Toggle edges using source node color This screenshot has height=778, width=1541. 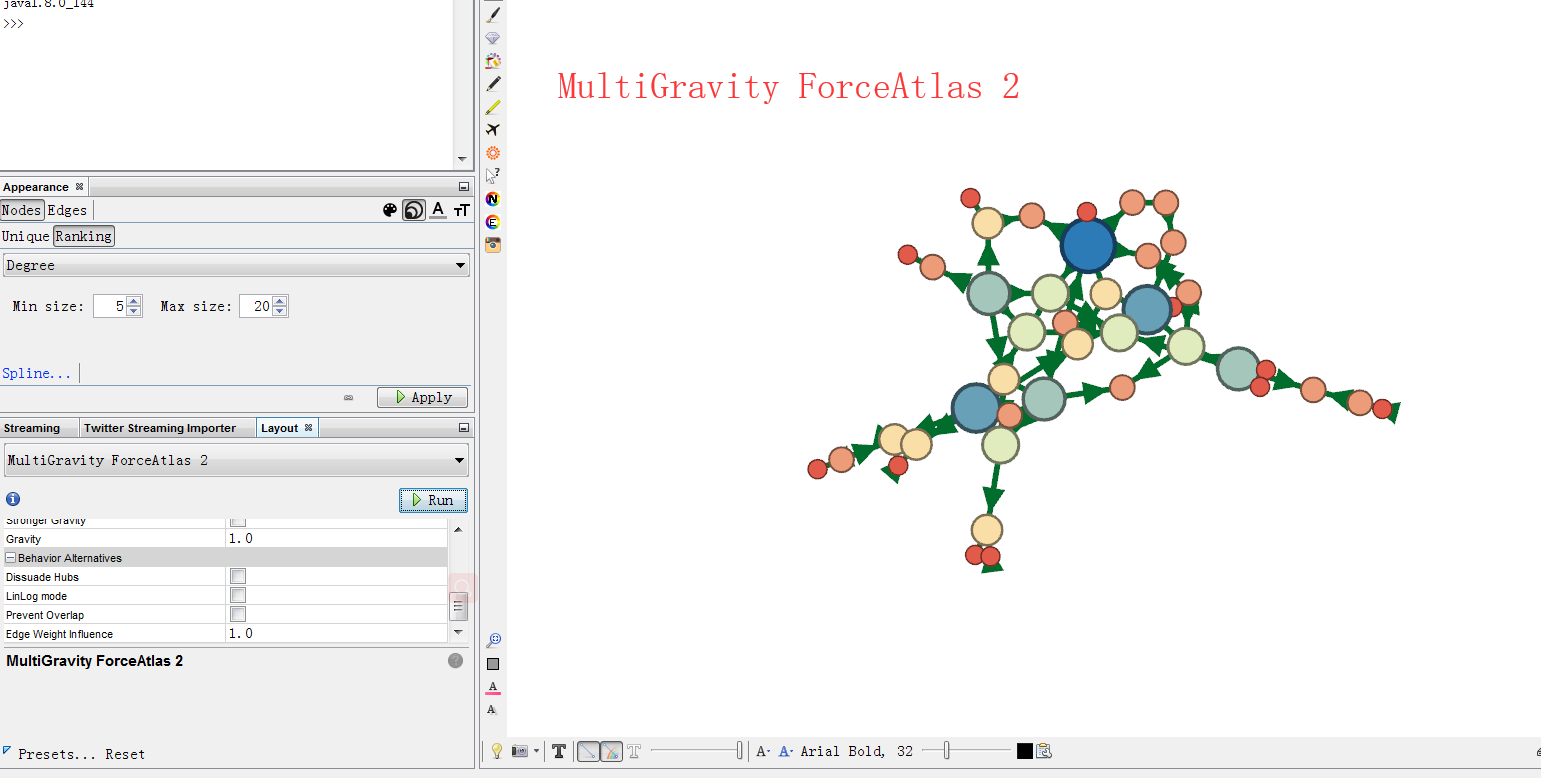tap(611, 751)
